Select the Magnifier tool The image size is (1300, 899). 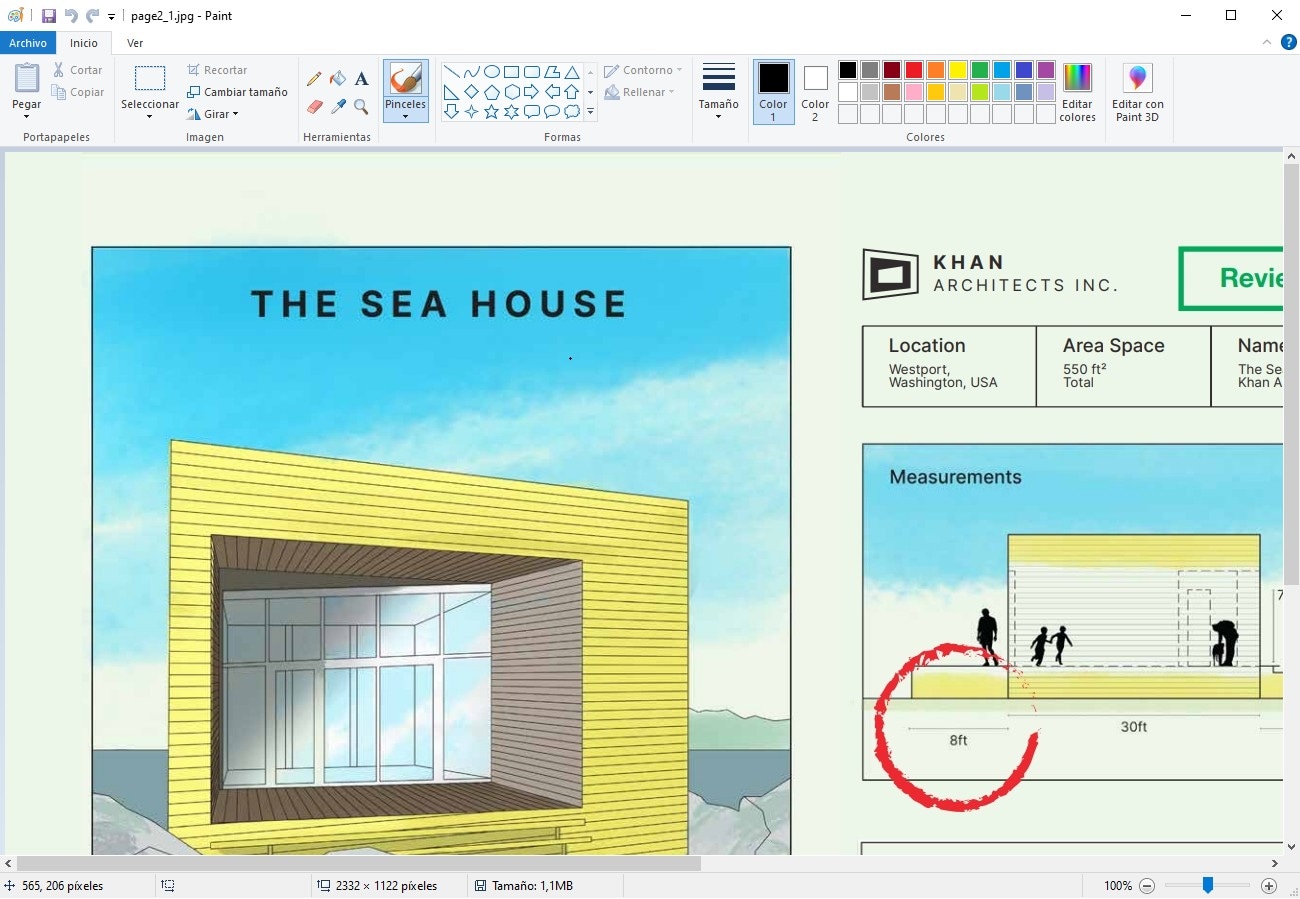pos(361,106)
